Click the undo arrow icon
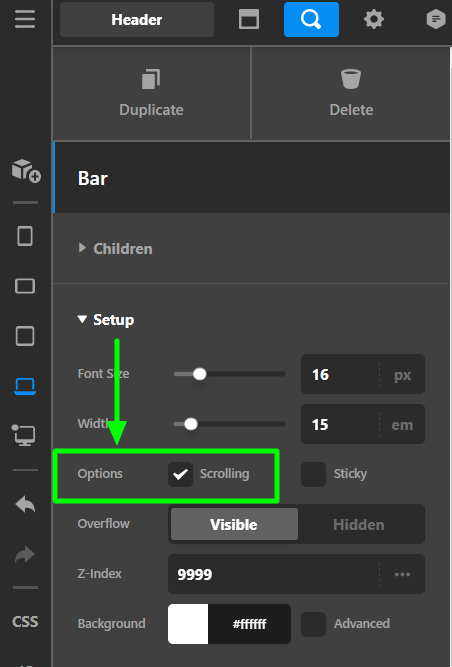Image resolution: width=452 pixels, height=667 pixels. click(x=25, y=505)
